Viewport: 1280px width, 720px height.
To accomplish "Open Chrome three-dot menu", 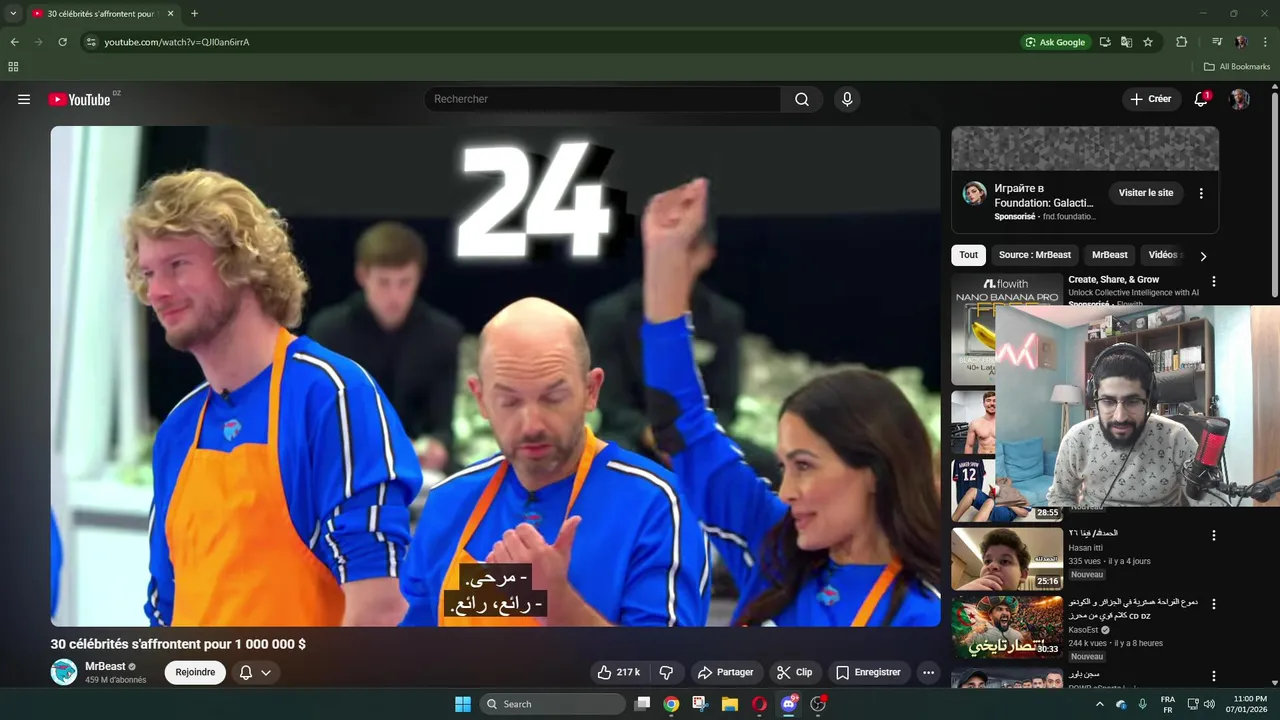I will pos(1266,42).
